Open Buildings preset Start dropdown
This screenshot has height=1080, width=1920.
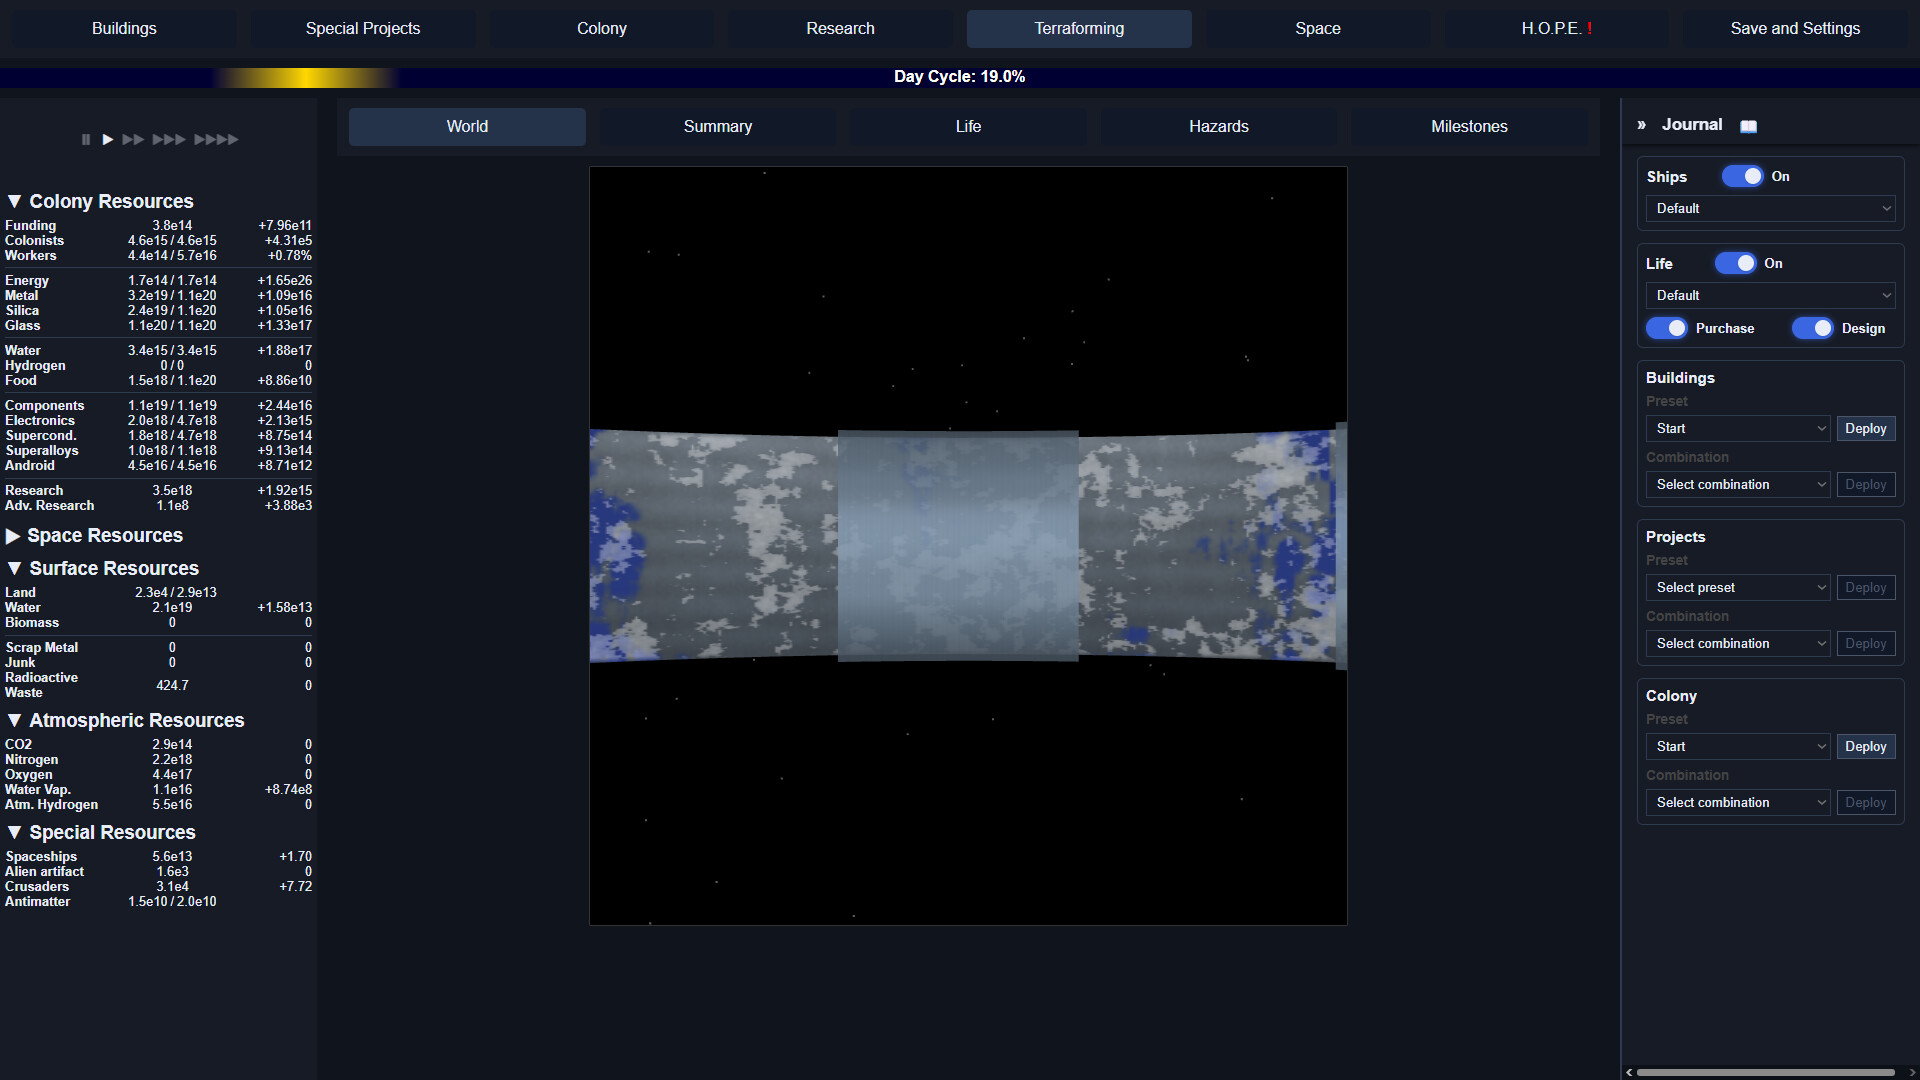tap(1738, 428)
